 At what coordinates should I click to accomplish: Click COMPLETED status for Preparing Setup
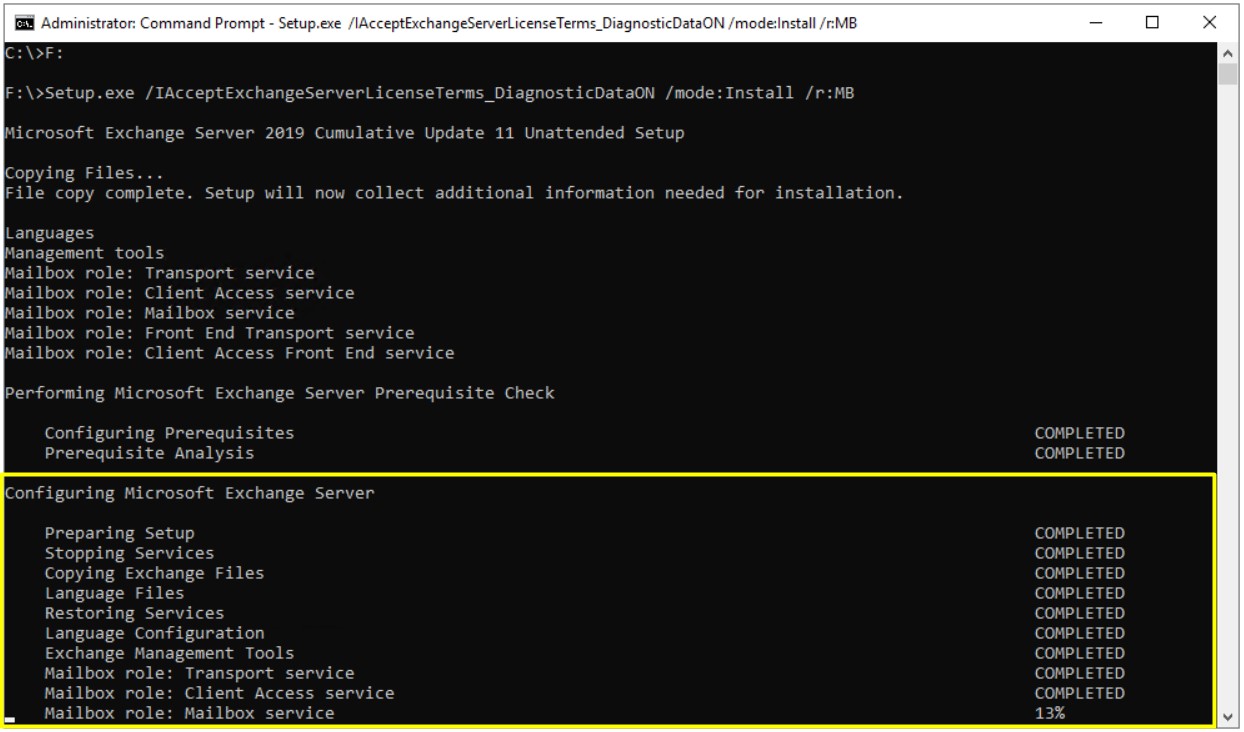tap(1080, 533)
